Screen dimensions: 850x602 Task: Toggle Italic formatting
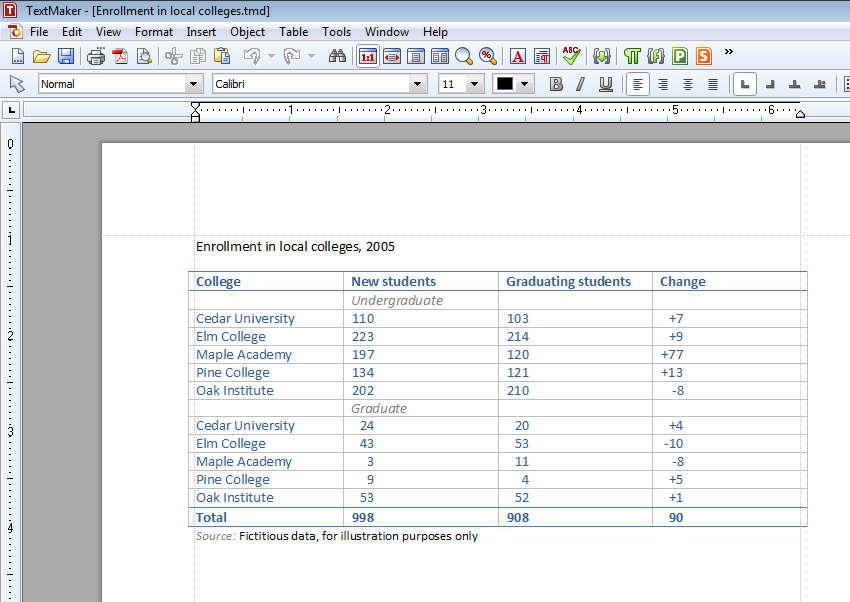pos(580,84)
